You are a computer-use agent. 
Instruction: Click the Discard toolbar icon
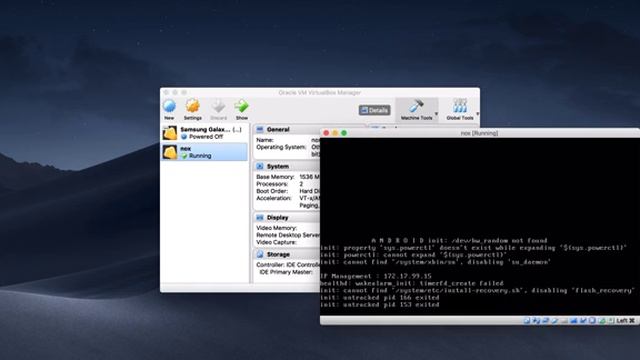[x=218, y=107]
